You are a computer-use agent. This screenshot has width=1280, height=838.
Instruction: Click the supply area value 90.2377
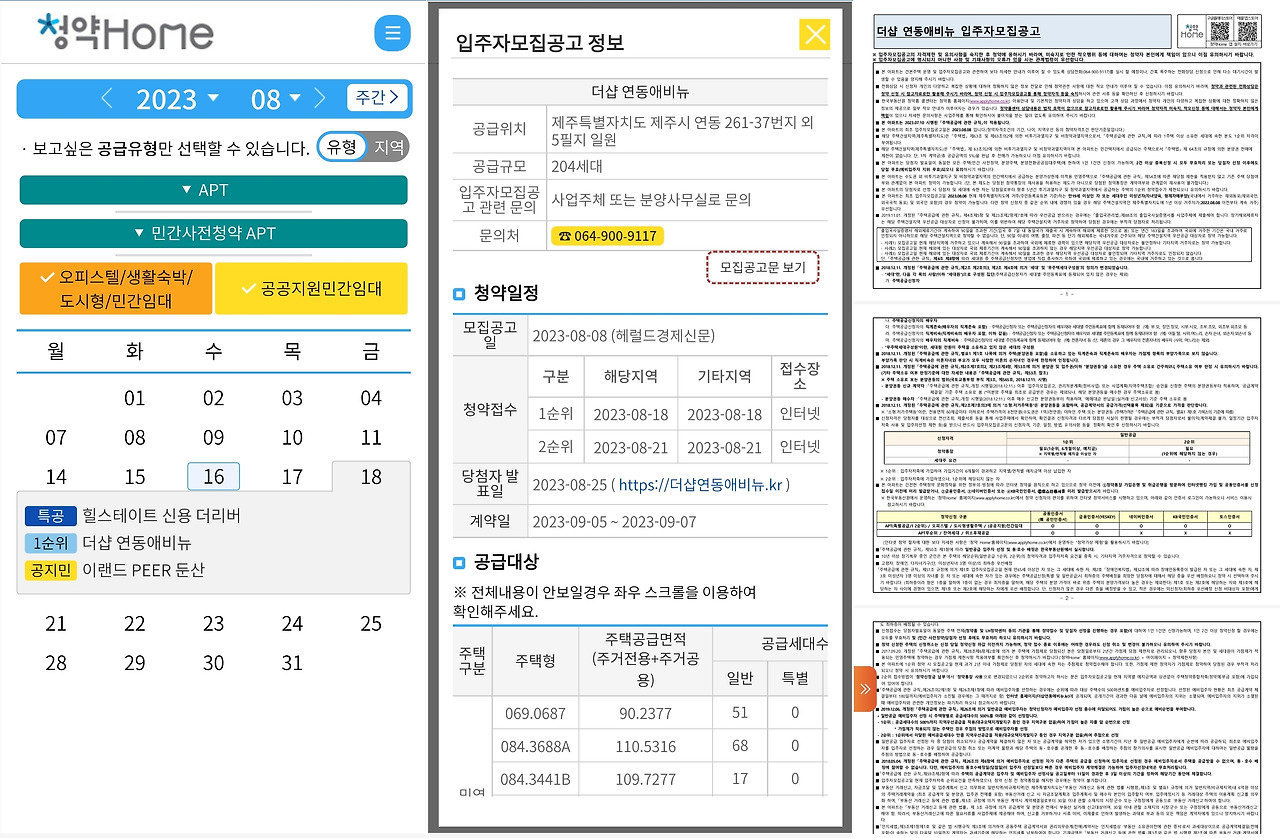pos(645,713)
